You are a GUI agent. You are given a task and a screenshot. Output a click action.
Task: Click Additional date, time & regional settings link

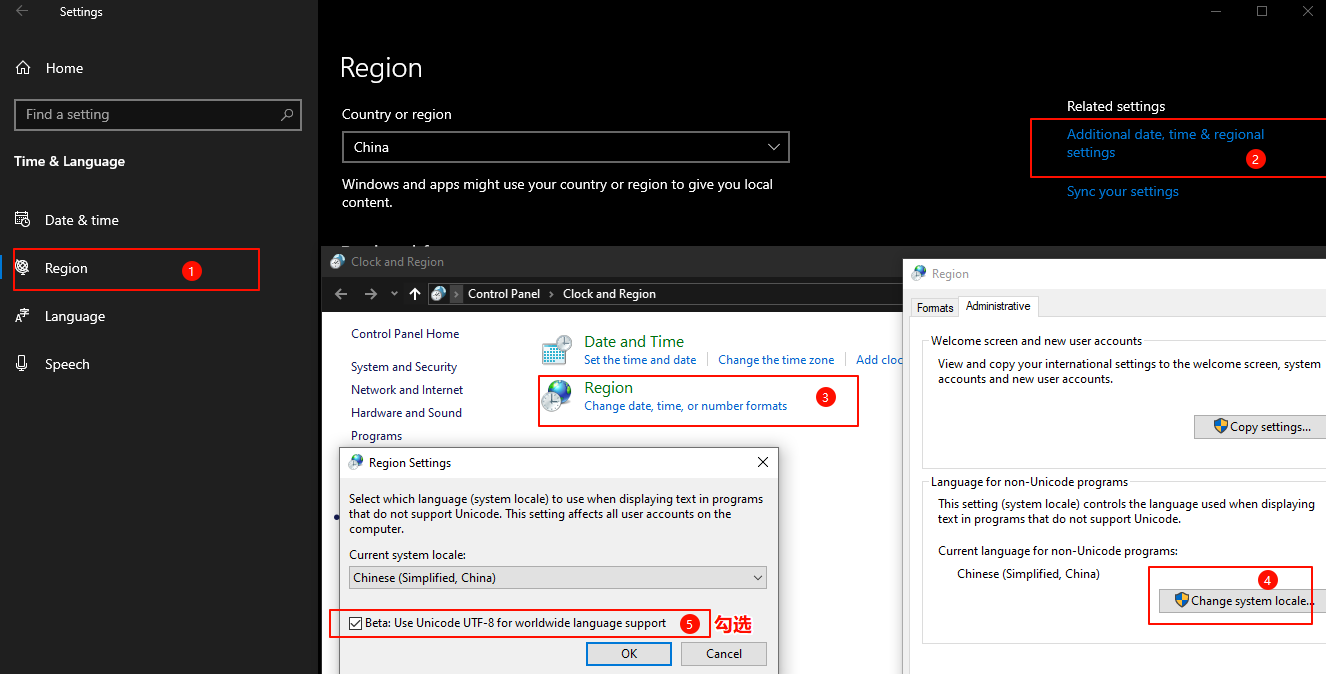[1165, 143]
